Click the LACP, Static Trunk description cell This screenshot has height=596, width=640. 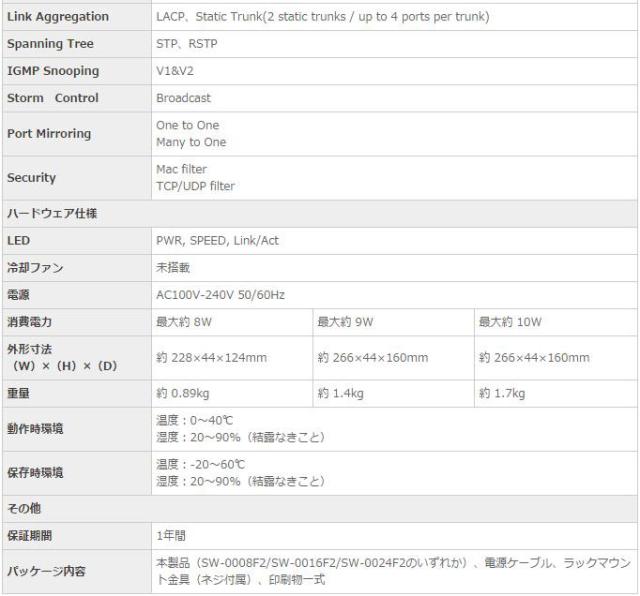coord(322,18)
